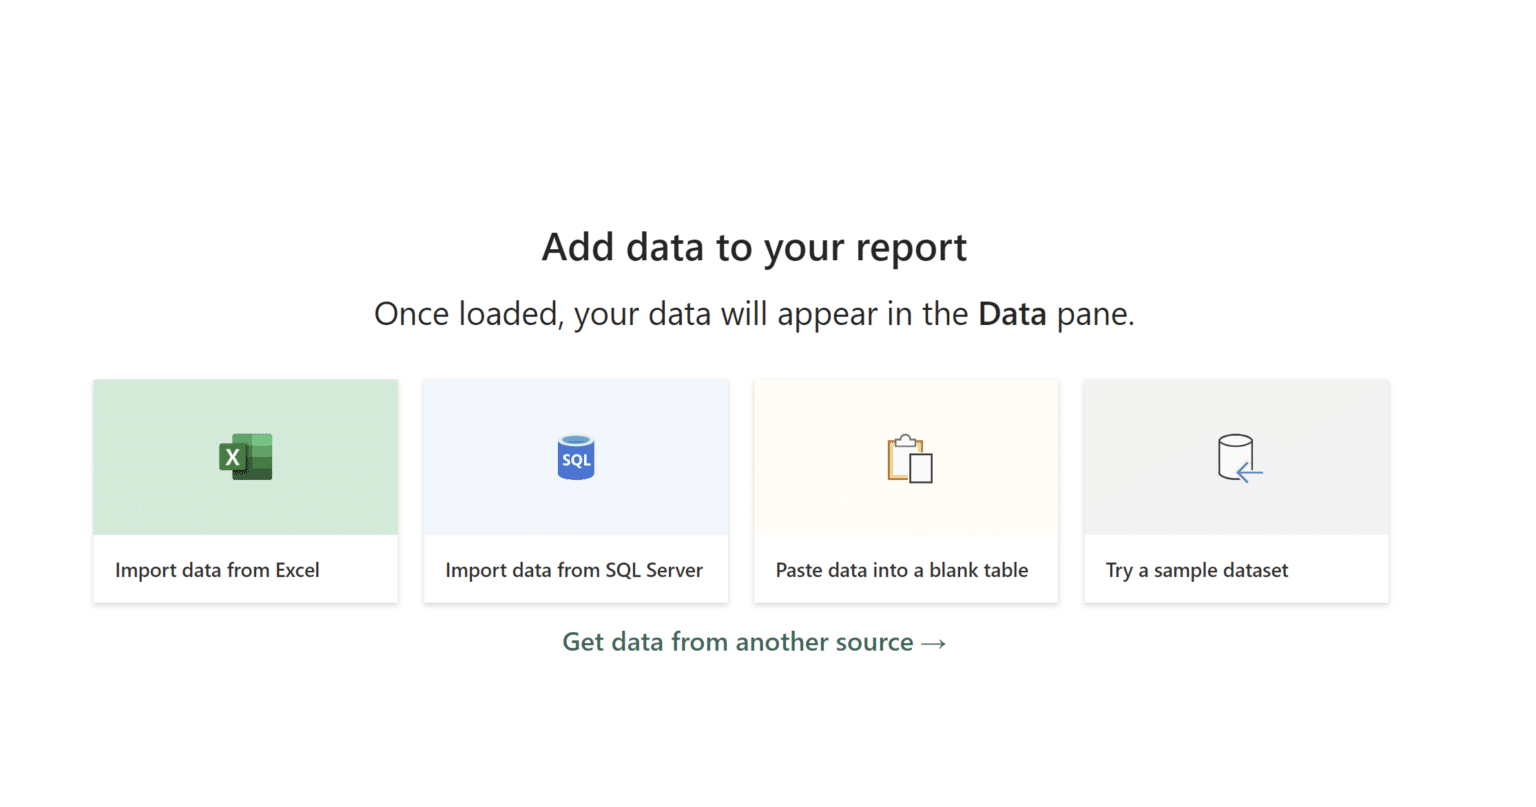
Task: Select the green Excel icon on the first card
Action: pyautogui.click(x=245, y=456)
